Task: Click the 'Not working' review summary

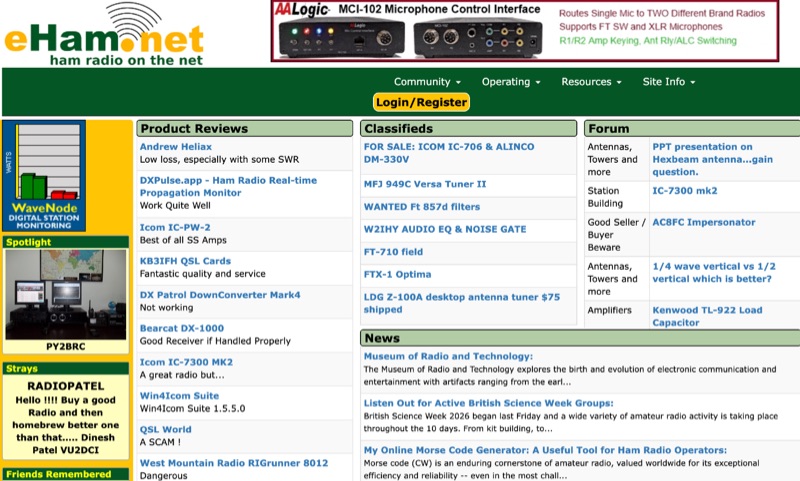Action: tap(166, 307)
